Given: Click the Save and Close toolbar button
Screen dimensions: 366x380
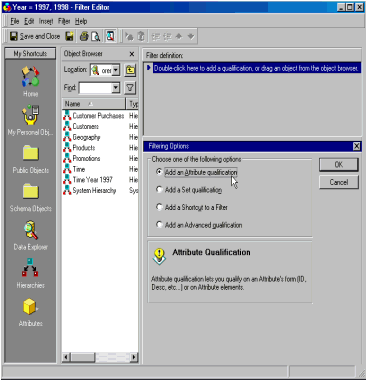Looking at the screenshot, I should (x=35, y=36).
